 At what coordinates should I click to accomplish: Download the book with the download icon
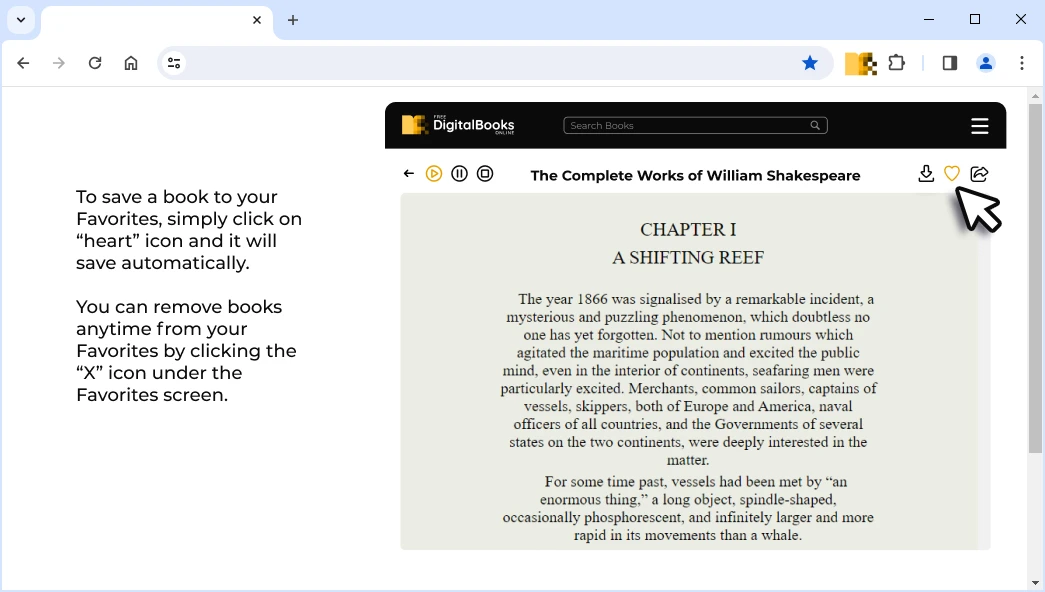(926, 174)
